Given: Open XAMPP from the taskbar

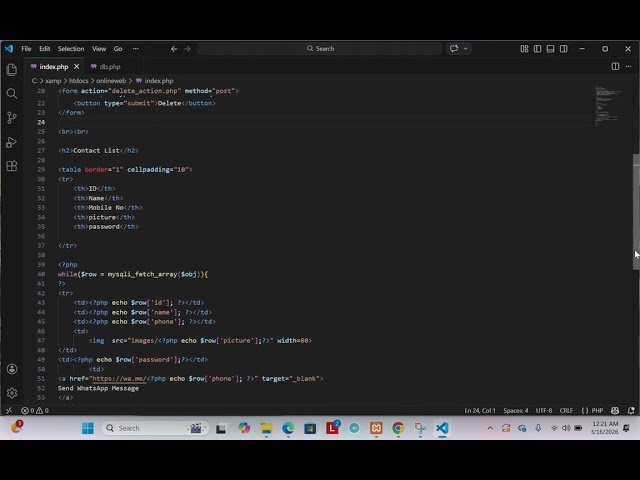Looking at the screenshot, I should tap(376, 428).
